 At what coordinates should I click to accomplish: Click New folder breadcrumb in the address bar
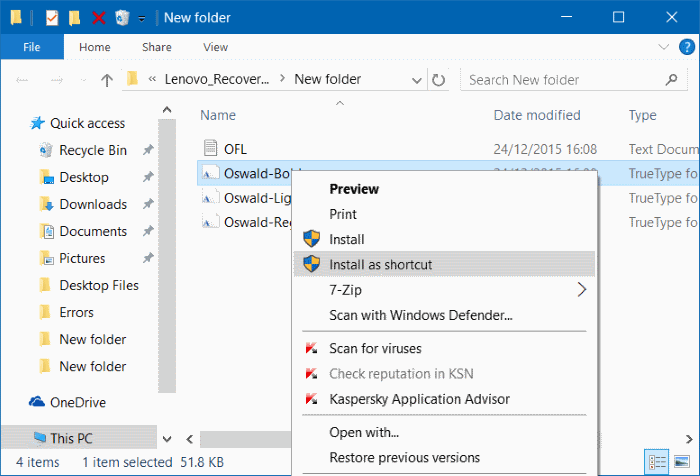point(327,79)
